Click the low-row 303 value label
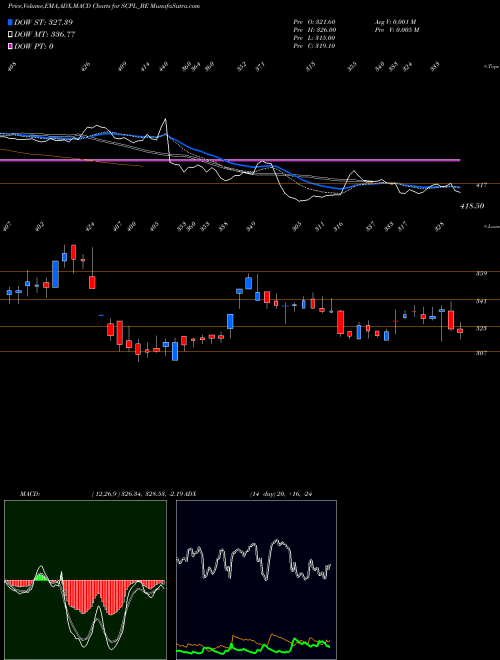This screenshot has width=500, height=660. 297,227
